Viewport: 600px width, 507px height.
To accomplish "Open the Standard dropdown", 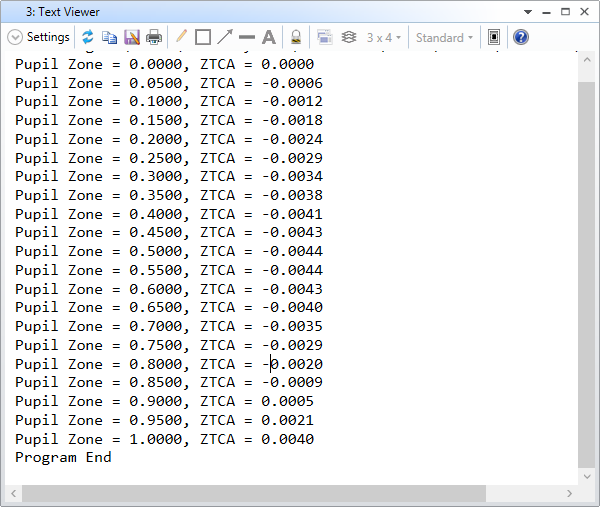I will point(444,37).
